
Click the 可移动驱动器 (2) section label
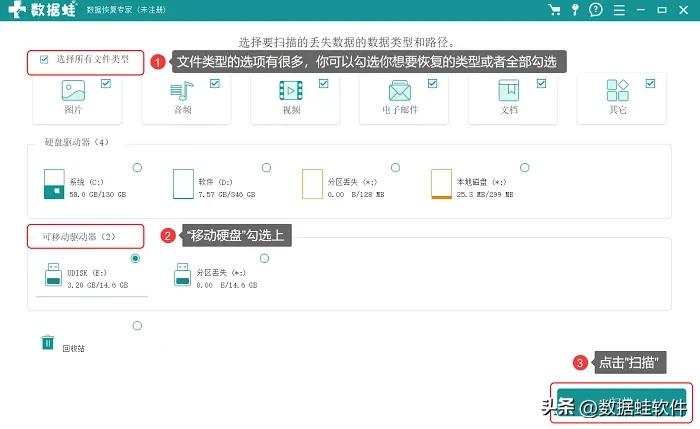(x=79, y=237)
